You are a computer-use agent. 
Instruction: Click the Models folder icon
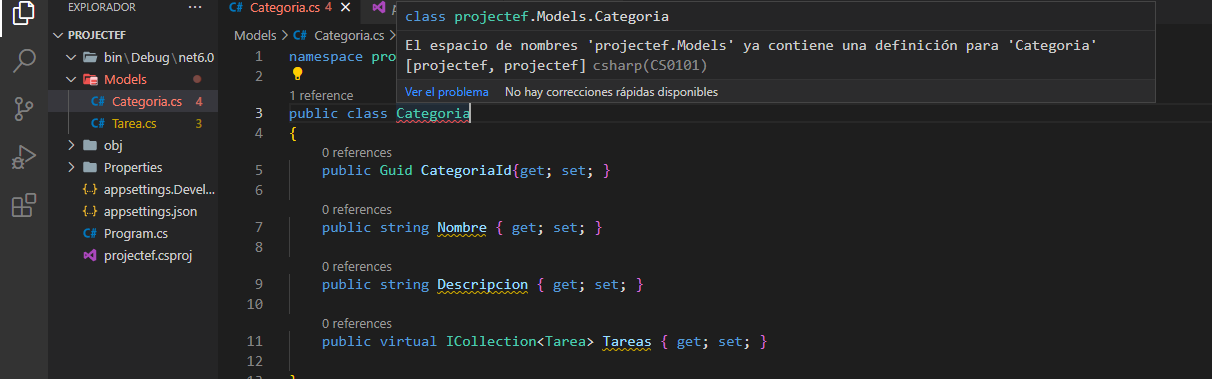click(90, 79)
